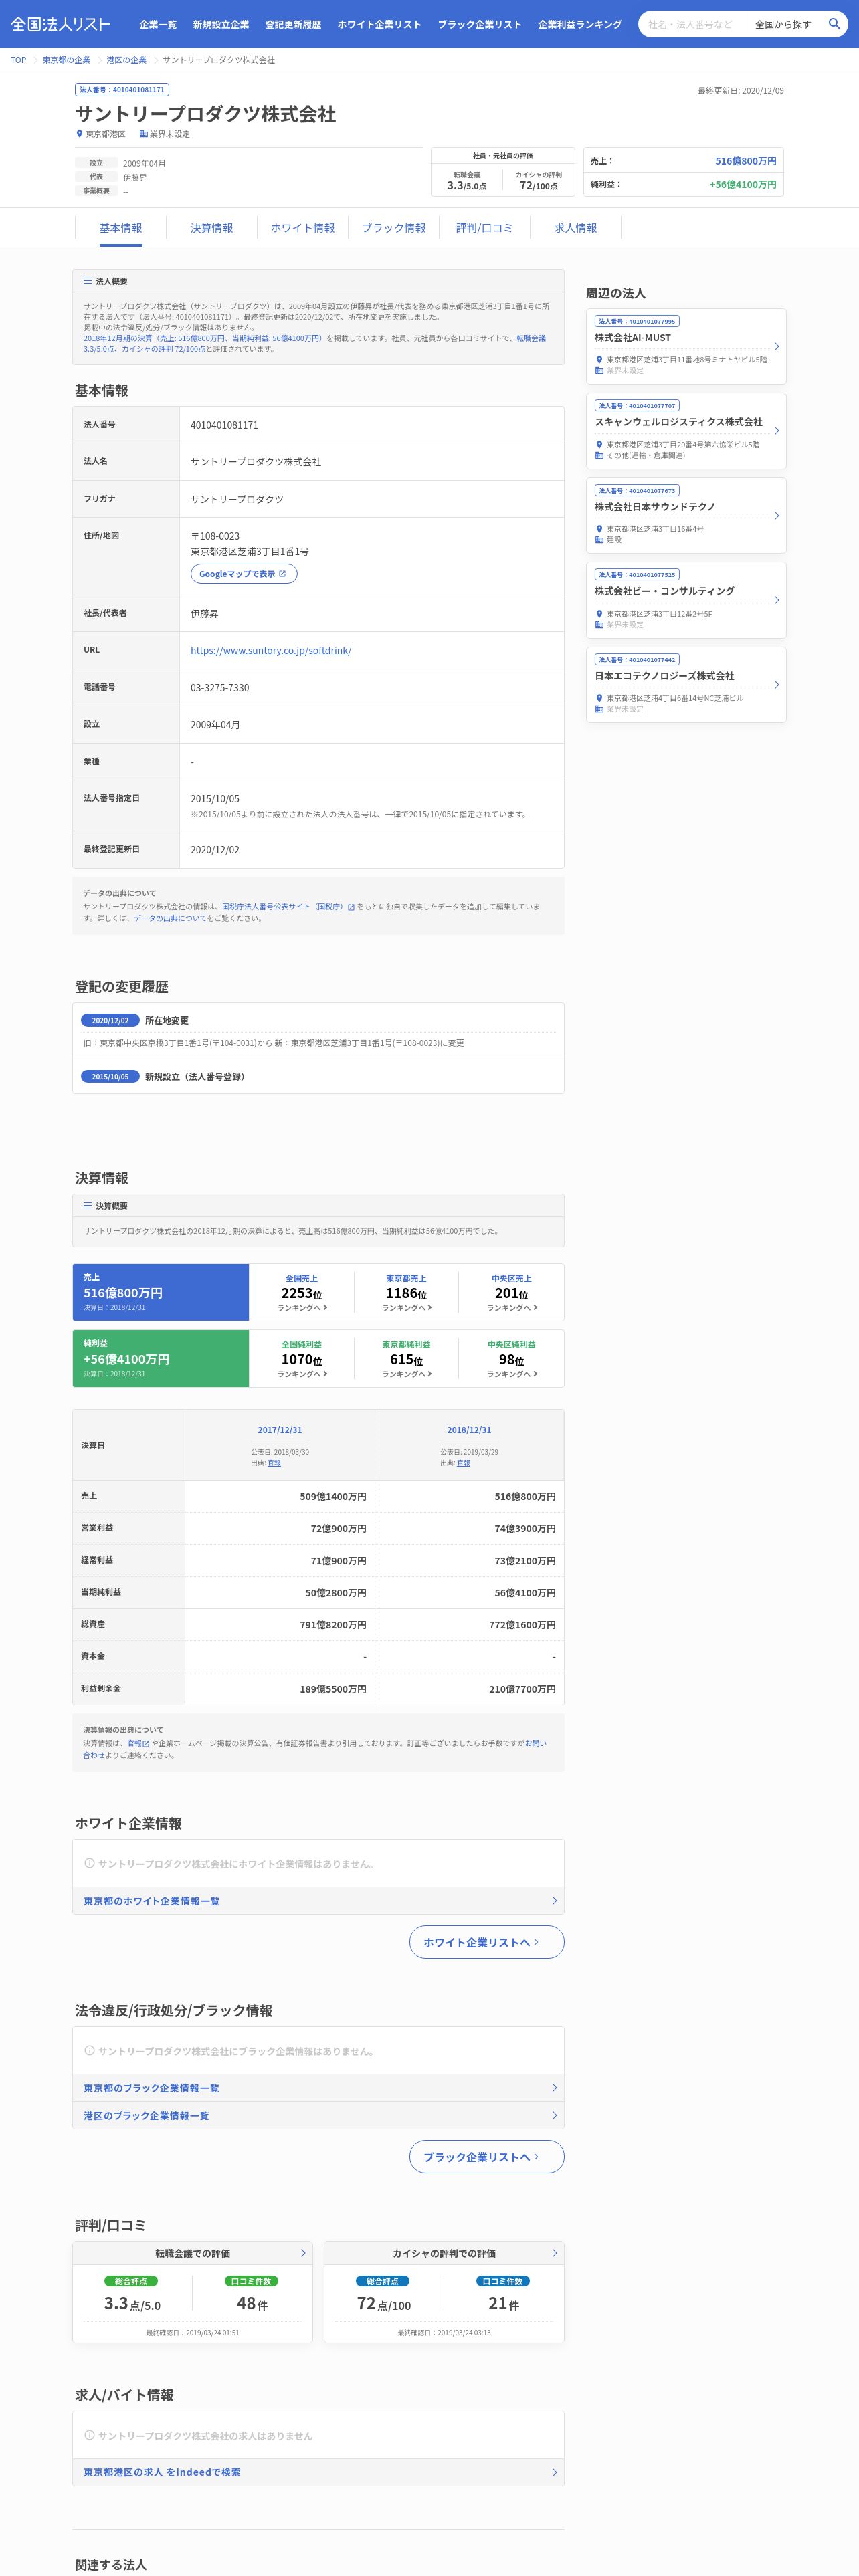The height and width of the screenshot is (2576, 859).
Task: Click the external link icon on Googleマップで表示
Action: point(282,574)
